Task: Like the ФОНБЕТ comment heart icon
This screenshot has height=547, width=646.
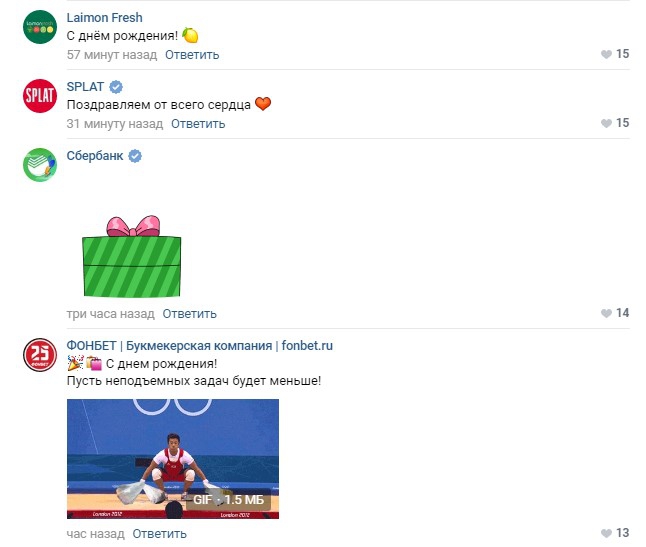Action: [606, 533]
